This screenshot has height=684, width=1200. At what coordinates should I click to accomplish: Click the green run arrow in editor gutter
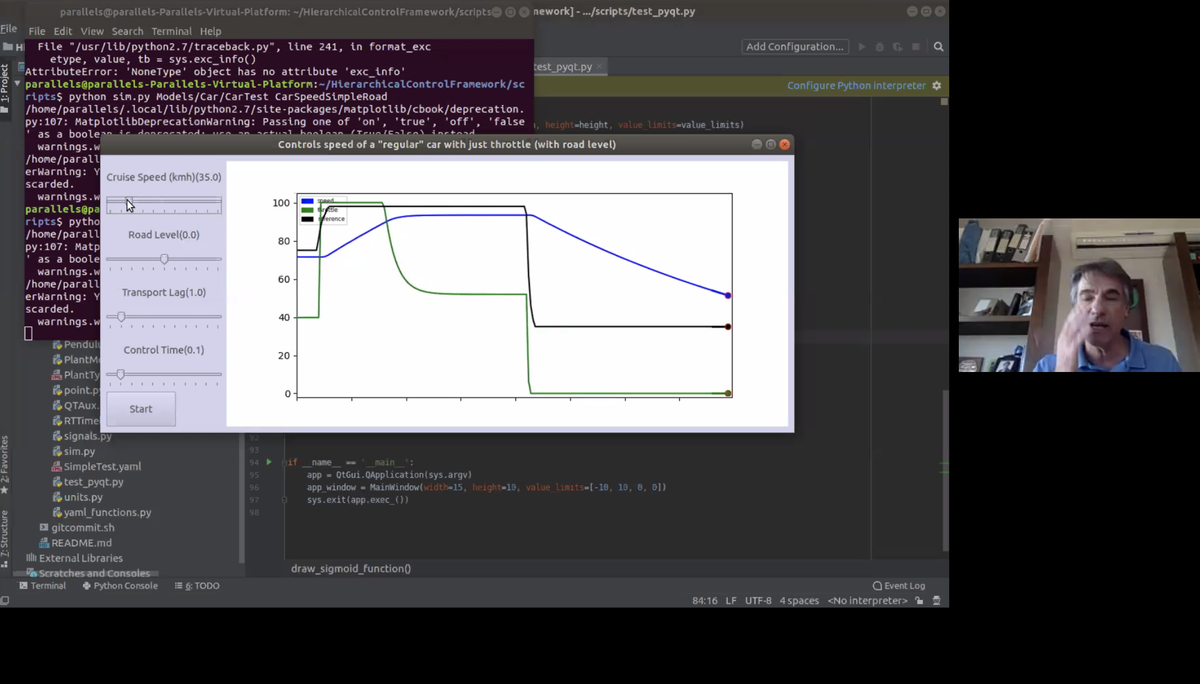click(x=268, y=463)
